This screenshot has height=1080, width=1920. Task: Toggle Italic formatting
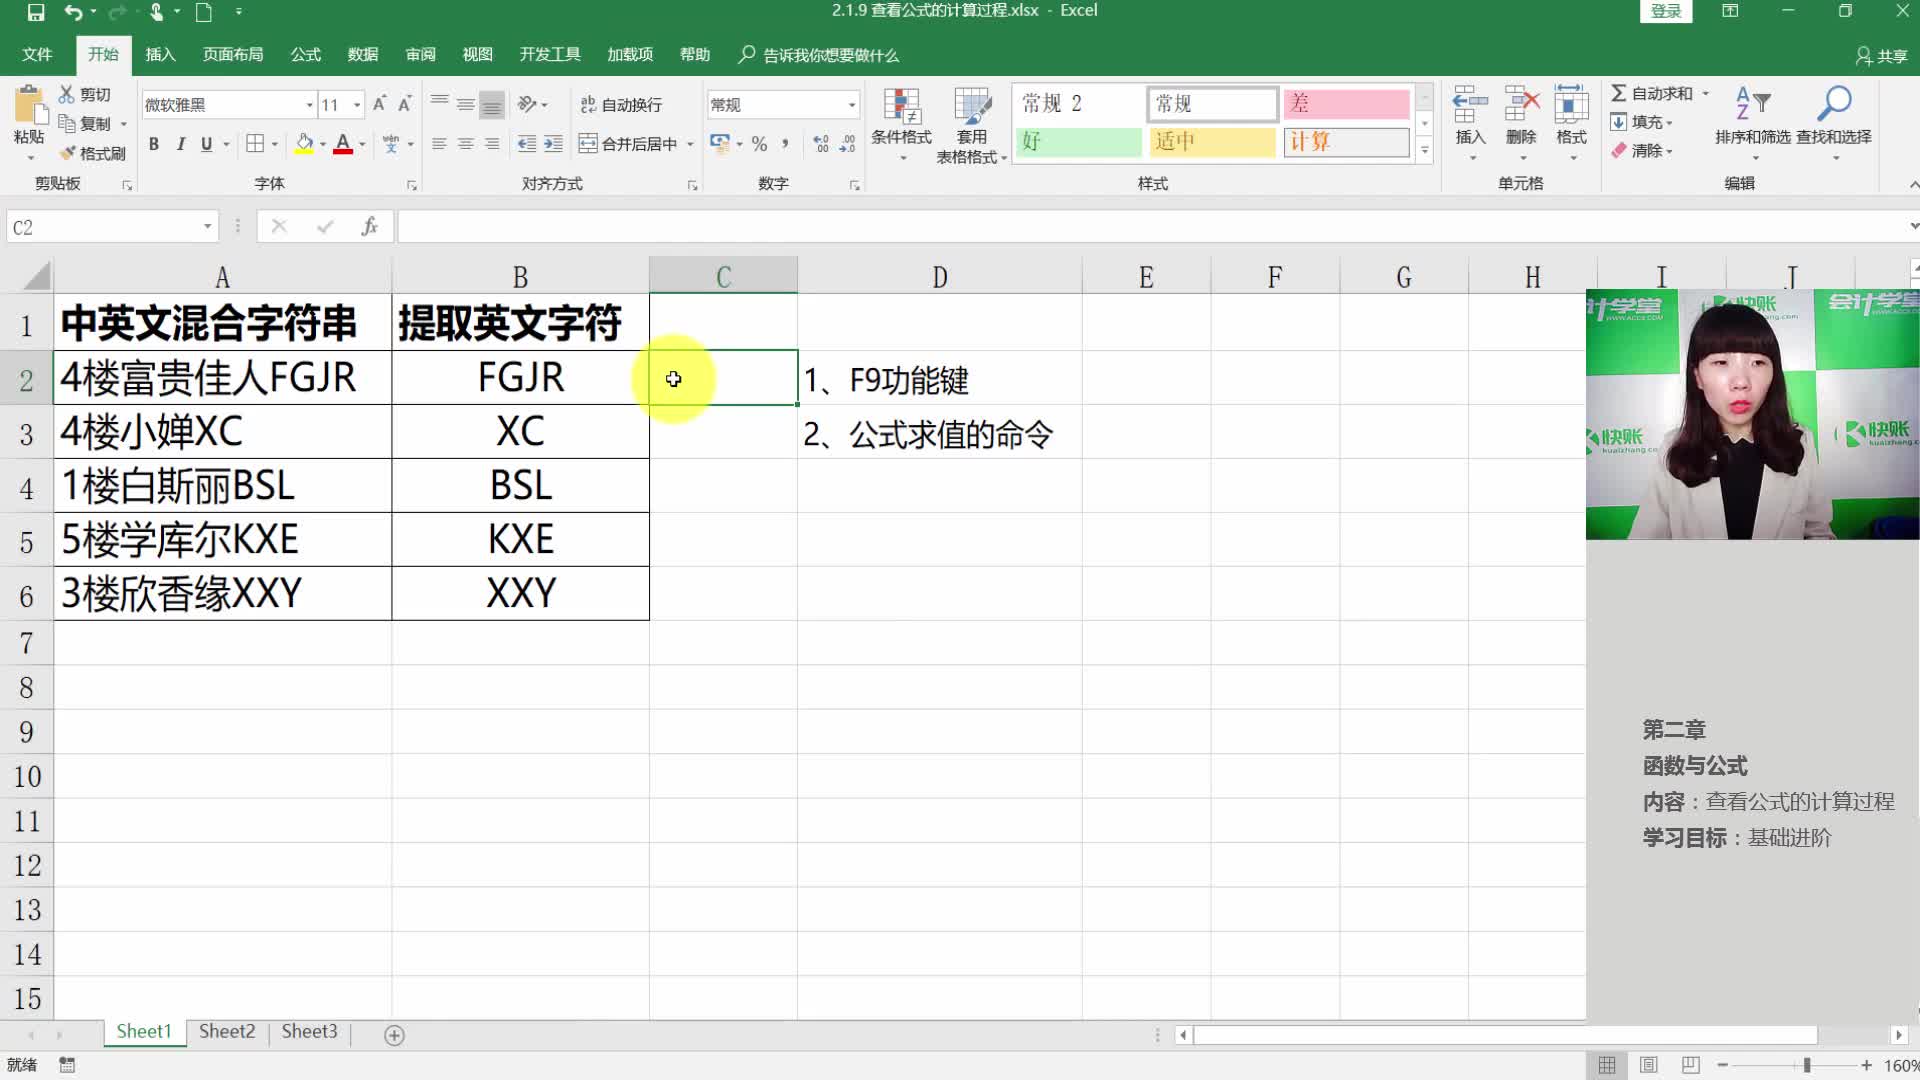(x=180, y=144)
